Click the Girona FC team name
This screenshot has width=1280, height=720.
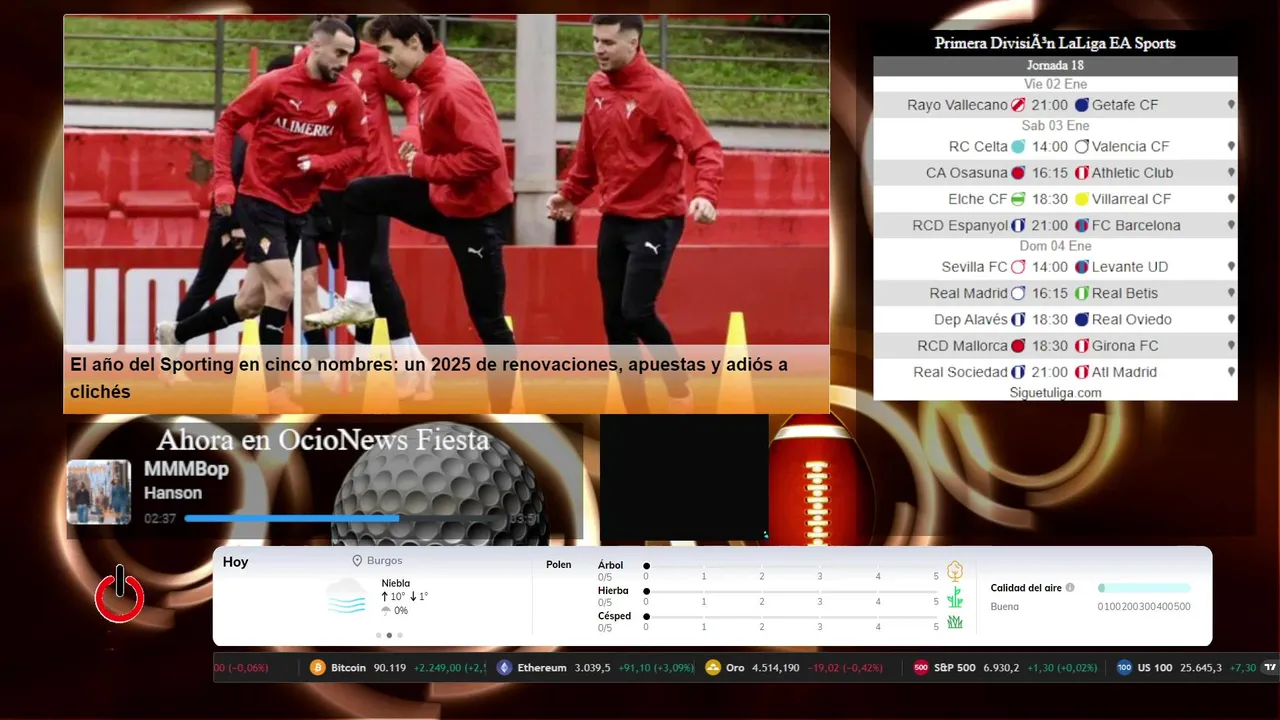point(1125,346)
